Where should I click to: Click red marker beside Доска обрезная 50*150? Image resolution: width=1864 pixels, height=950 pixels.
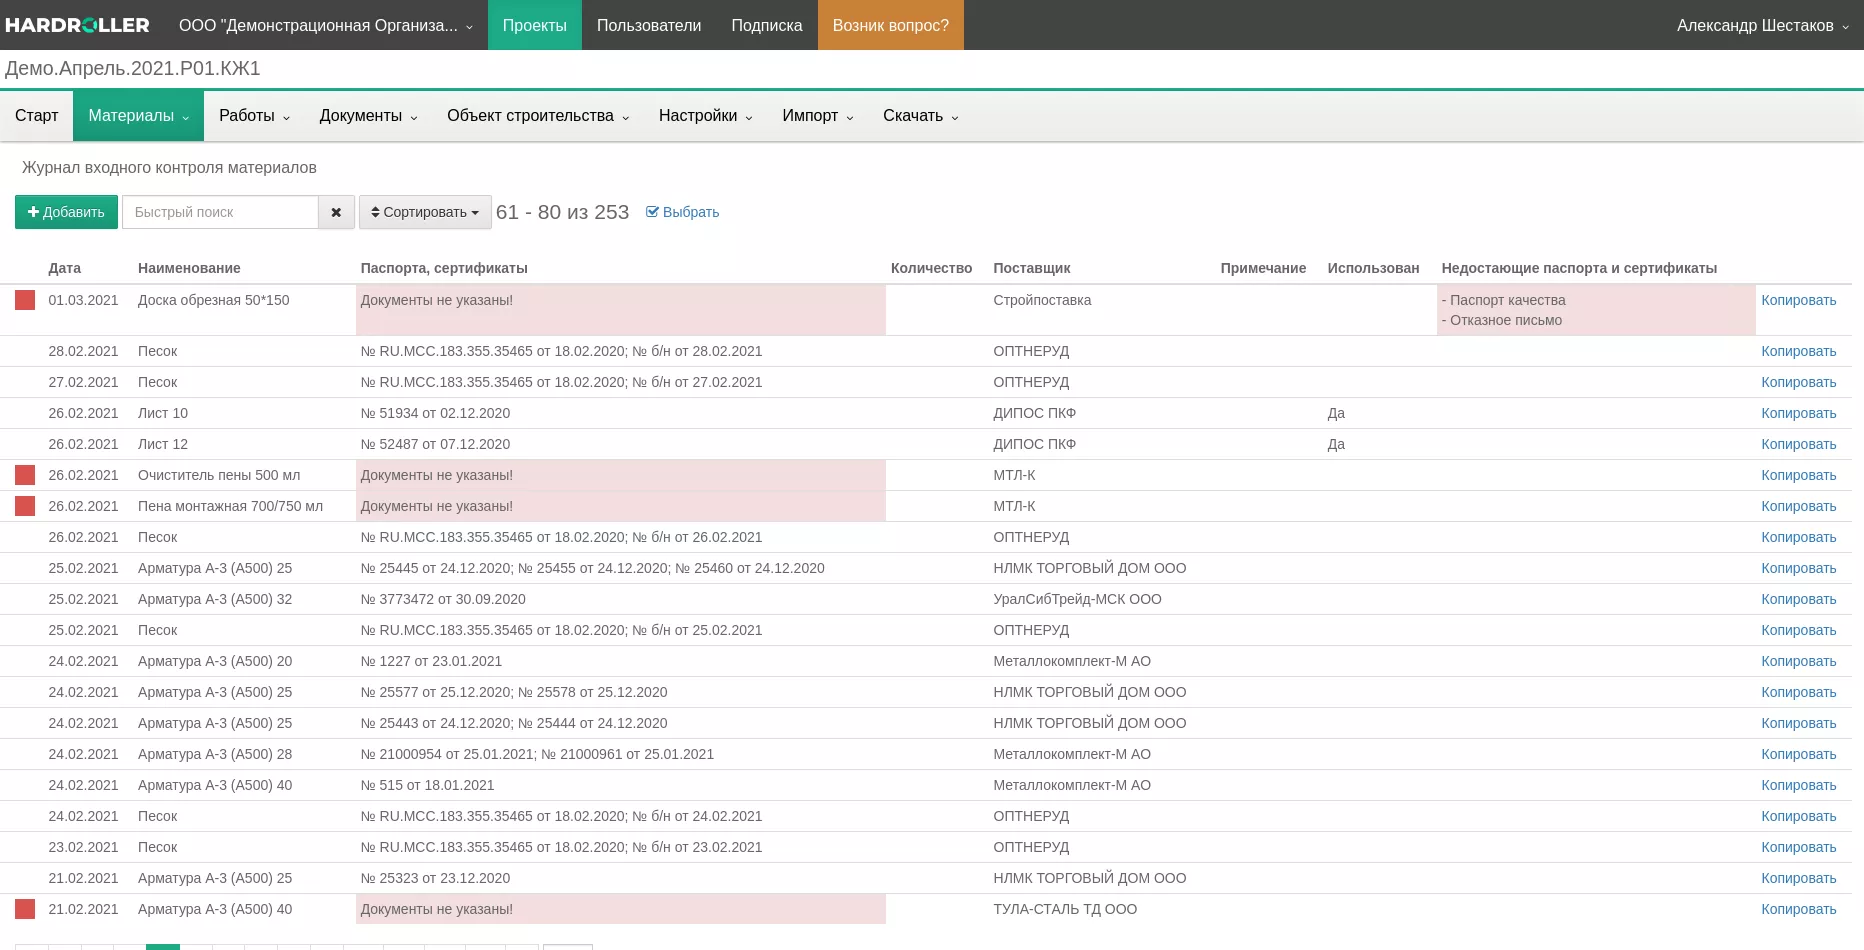click(25, 300)
